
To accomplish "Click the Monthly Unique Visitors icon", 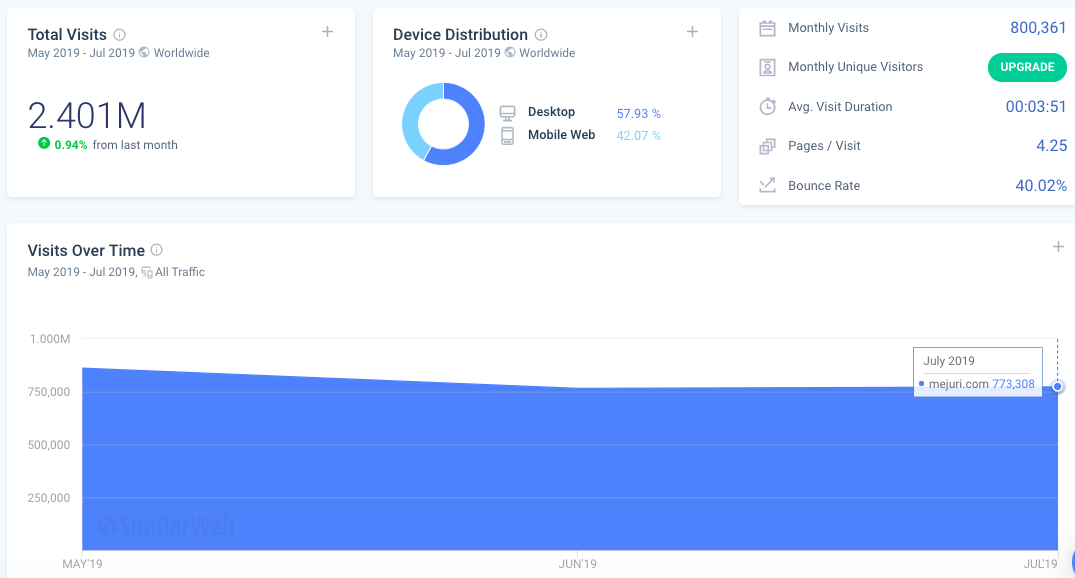I will [767, 67].
